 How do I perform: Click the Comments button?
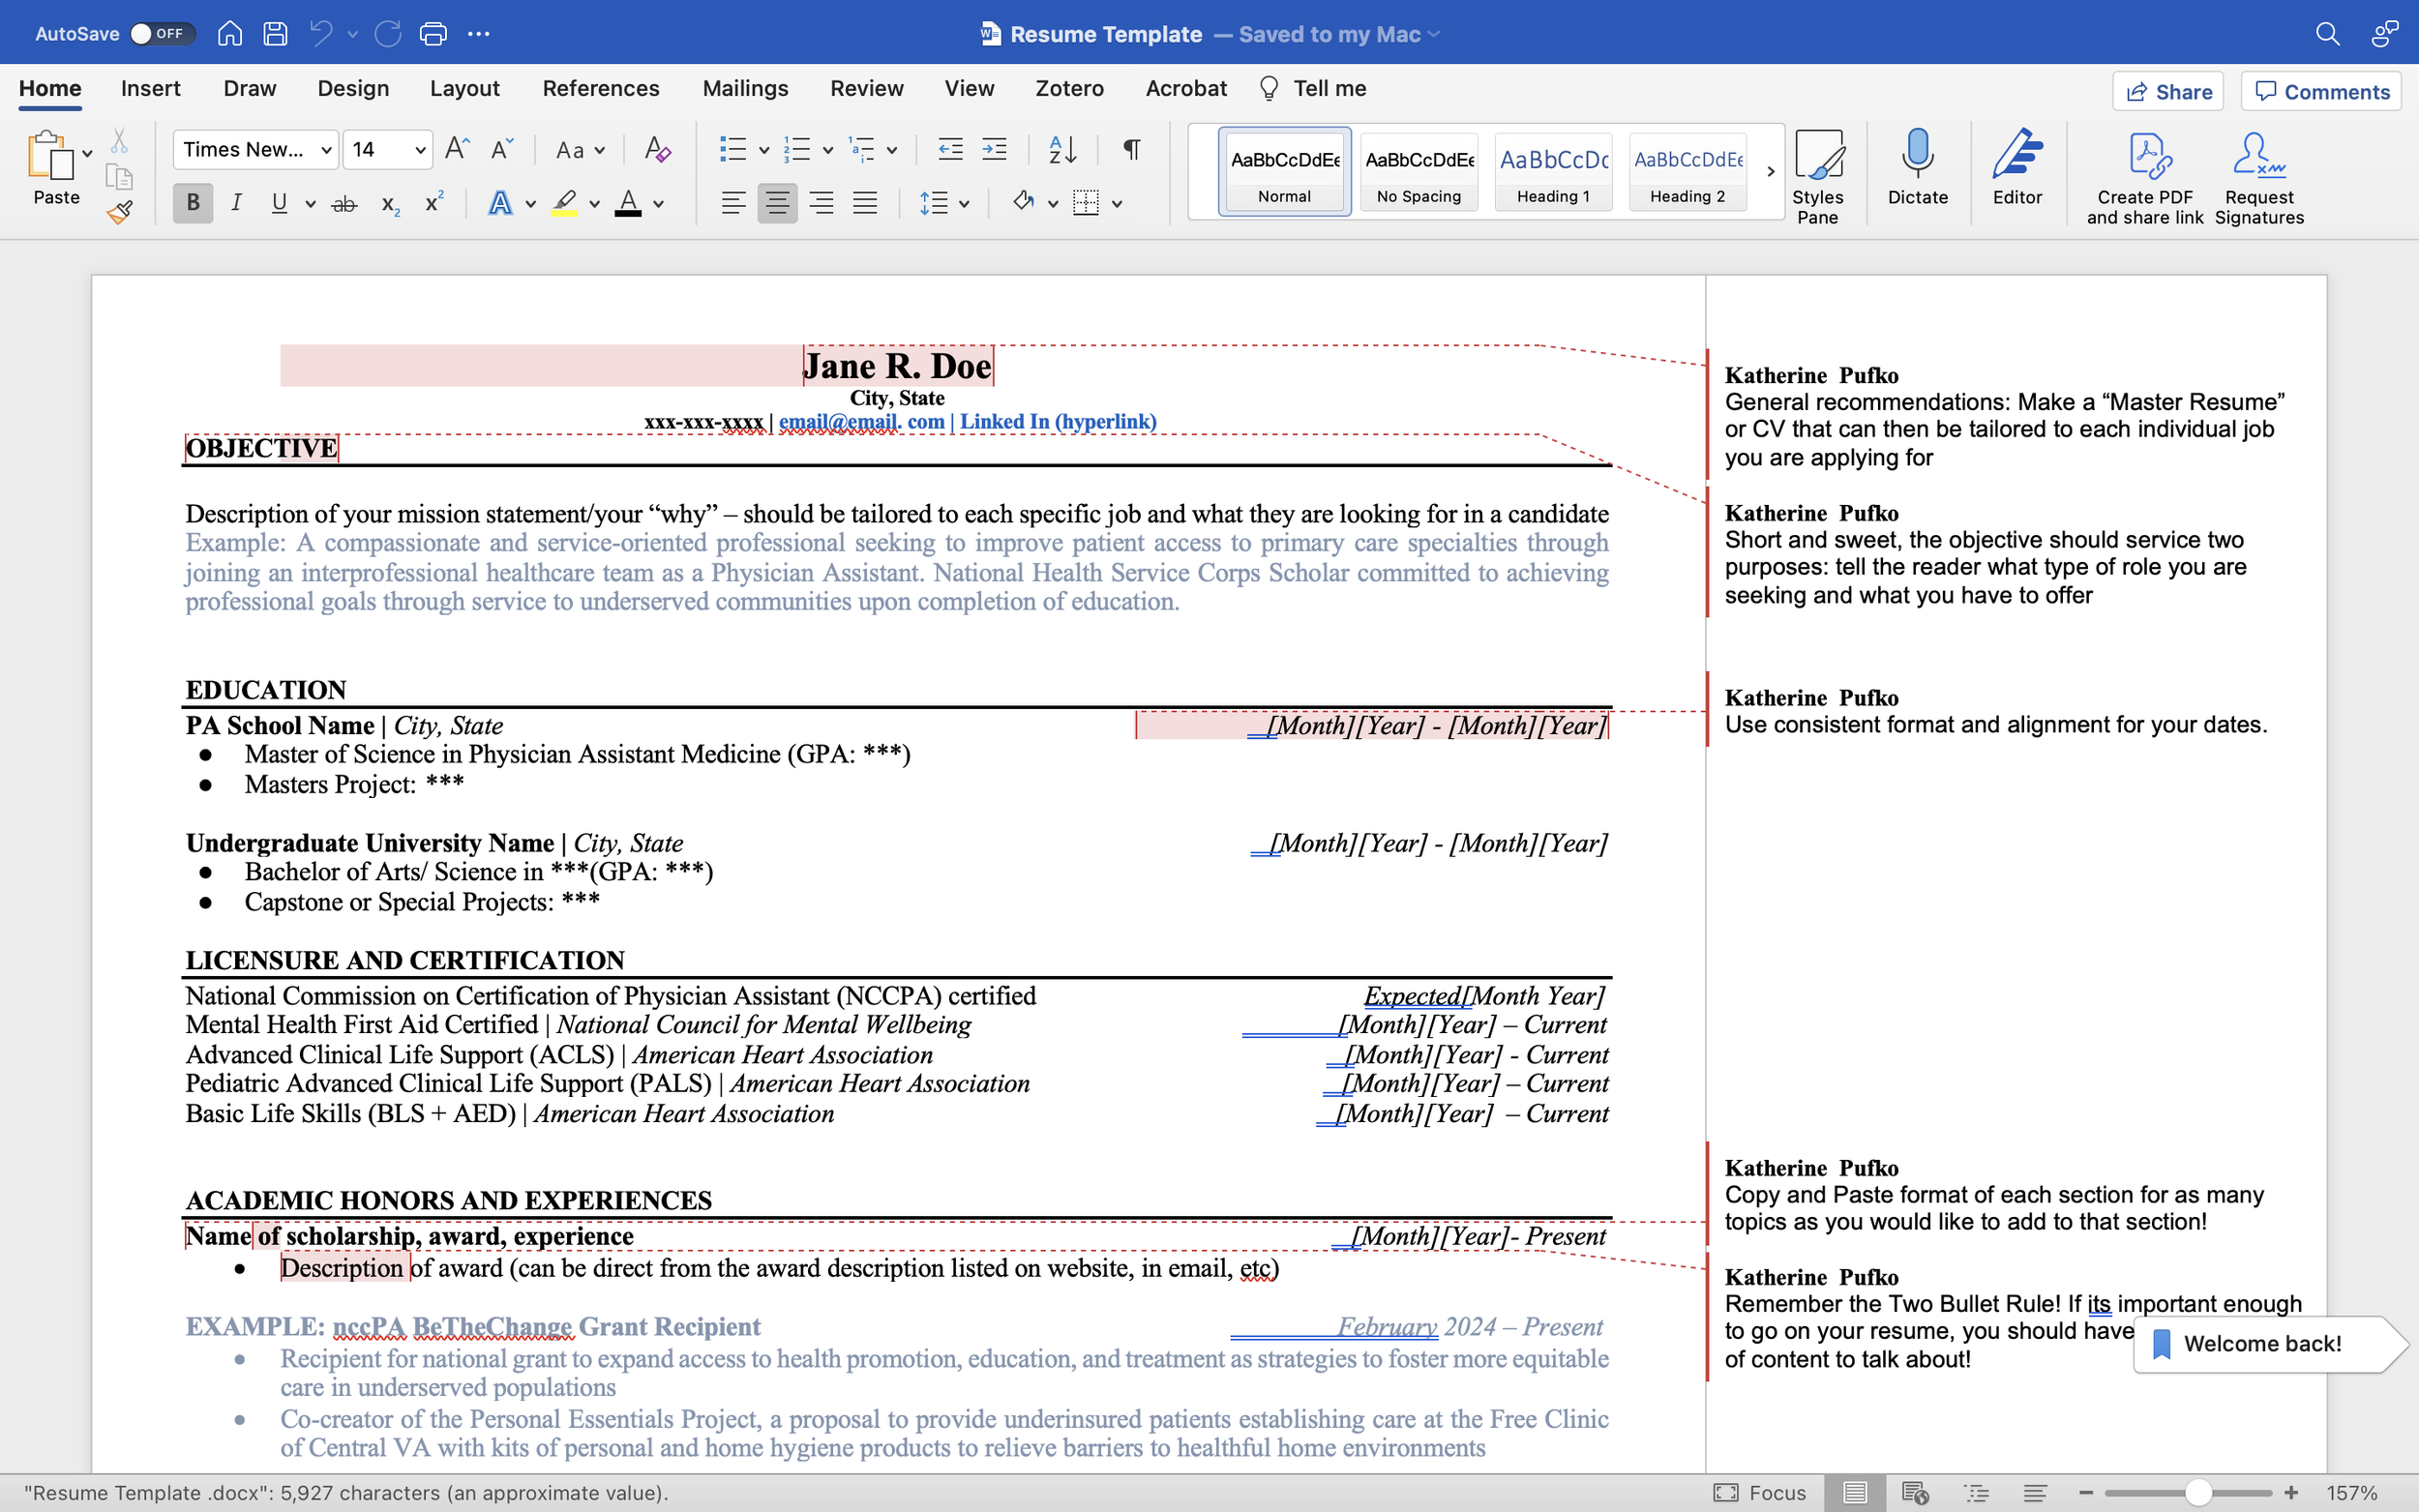click(2322, 91)
